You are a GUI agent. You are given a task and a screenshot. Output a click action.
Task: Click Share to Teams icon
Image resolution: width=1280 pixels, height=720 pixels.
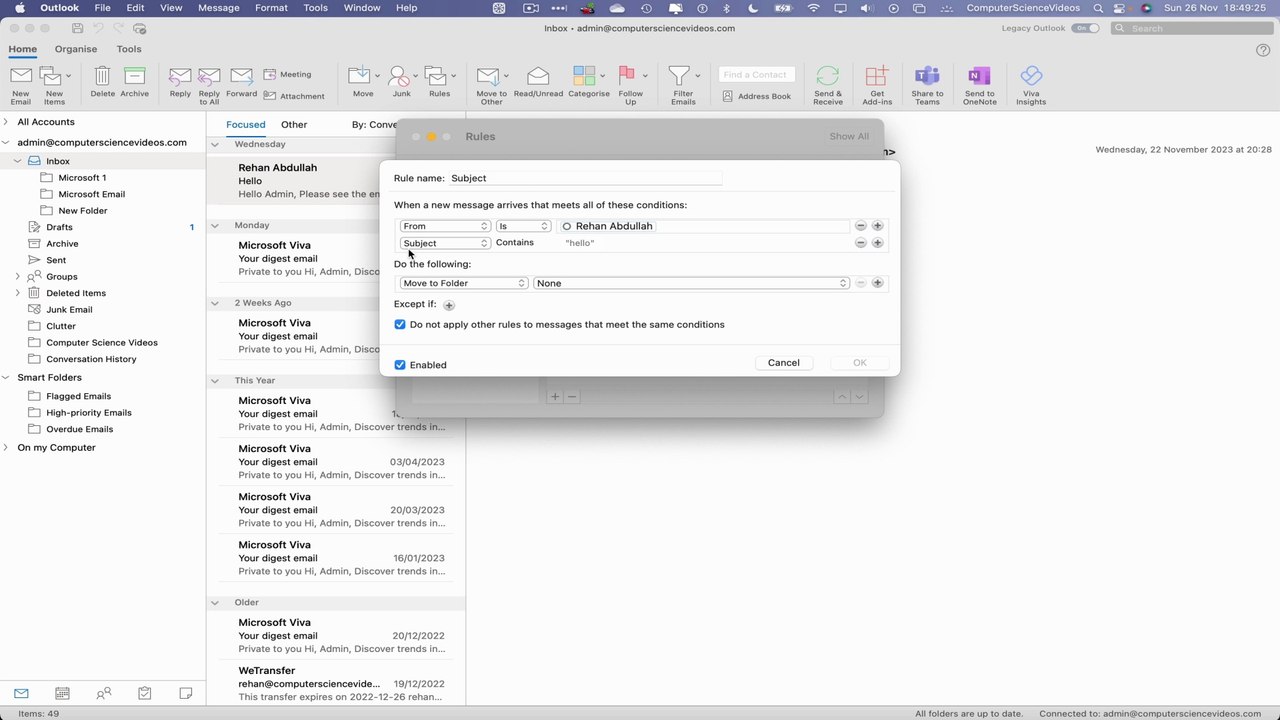[x=927, y=77]
